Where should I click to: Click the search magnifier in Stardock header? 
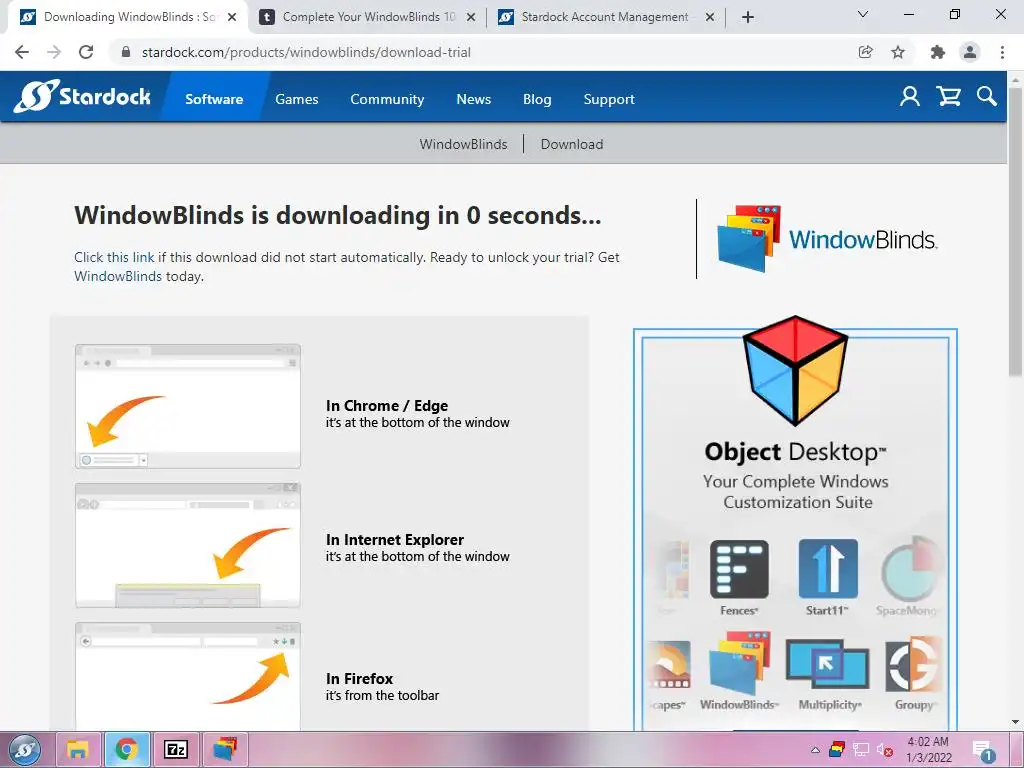987,97
